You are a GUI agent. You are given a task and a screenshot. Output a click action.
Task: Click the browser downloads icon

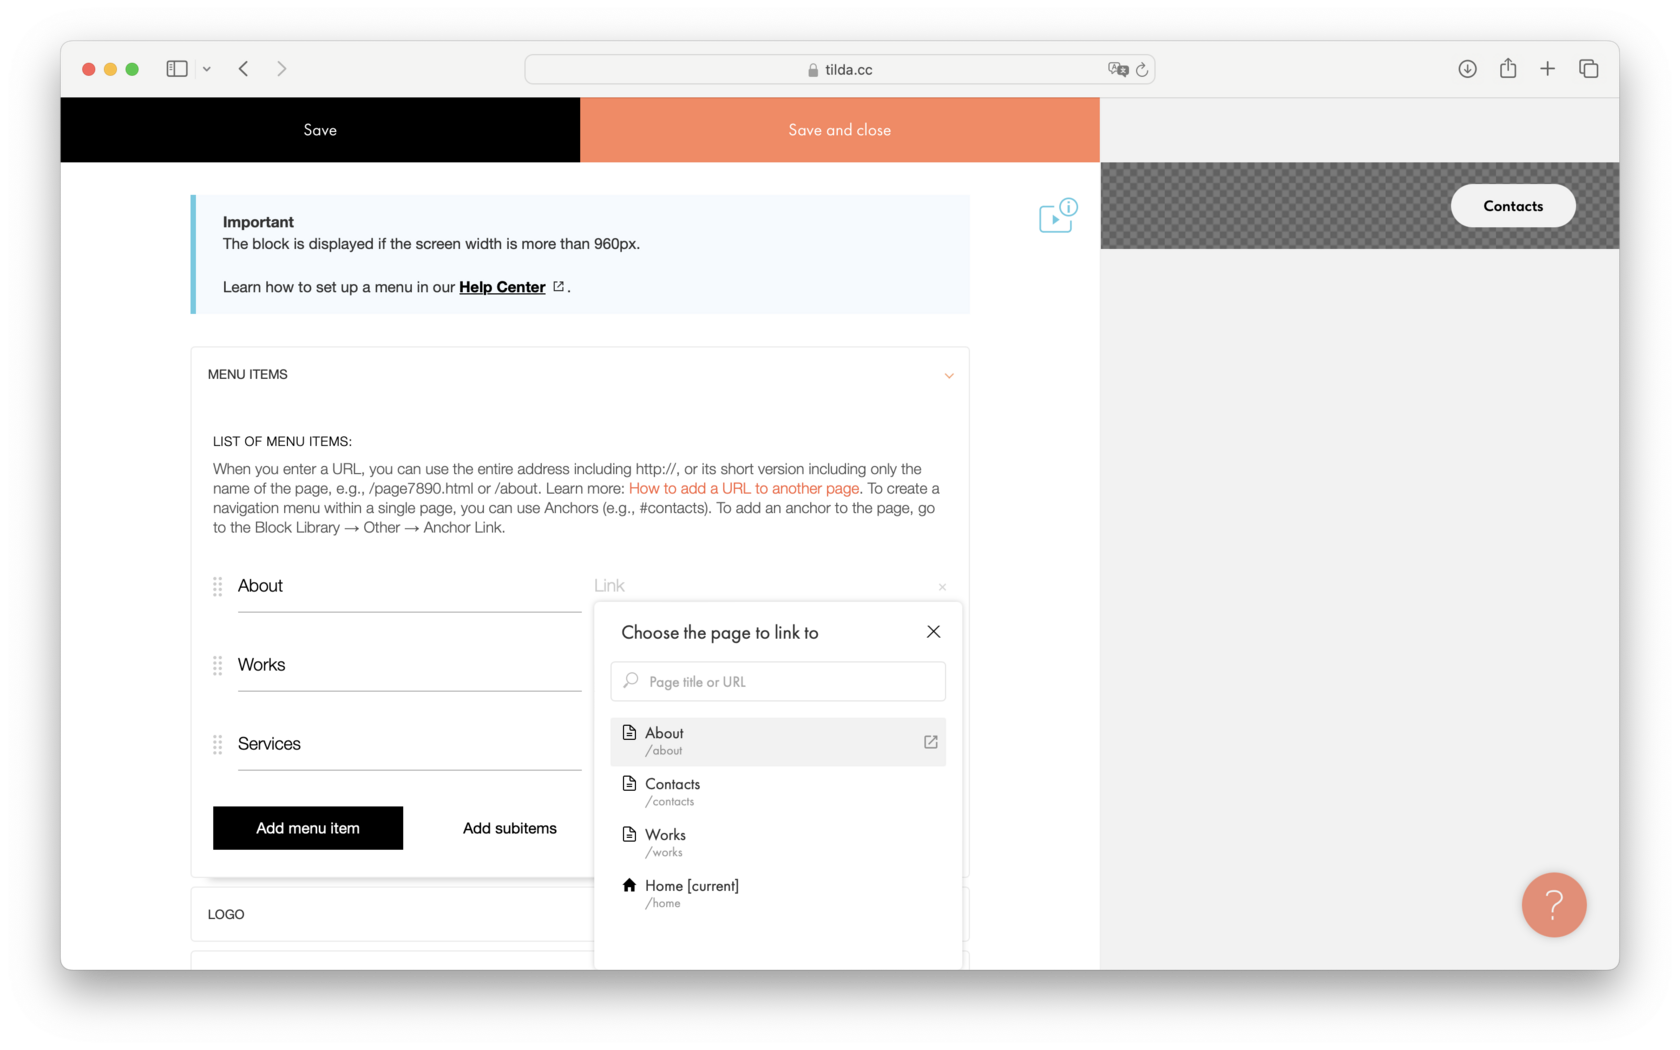(1467, 68)
